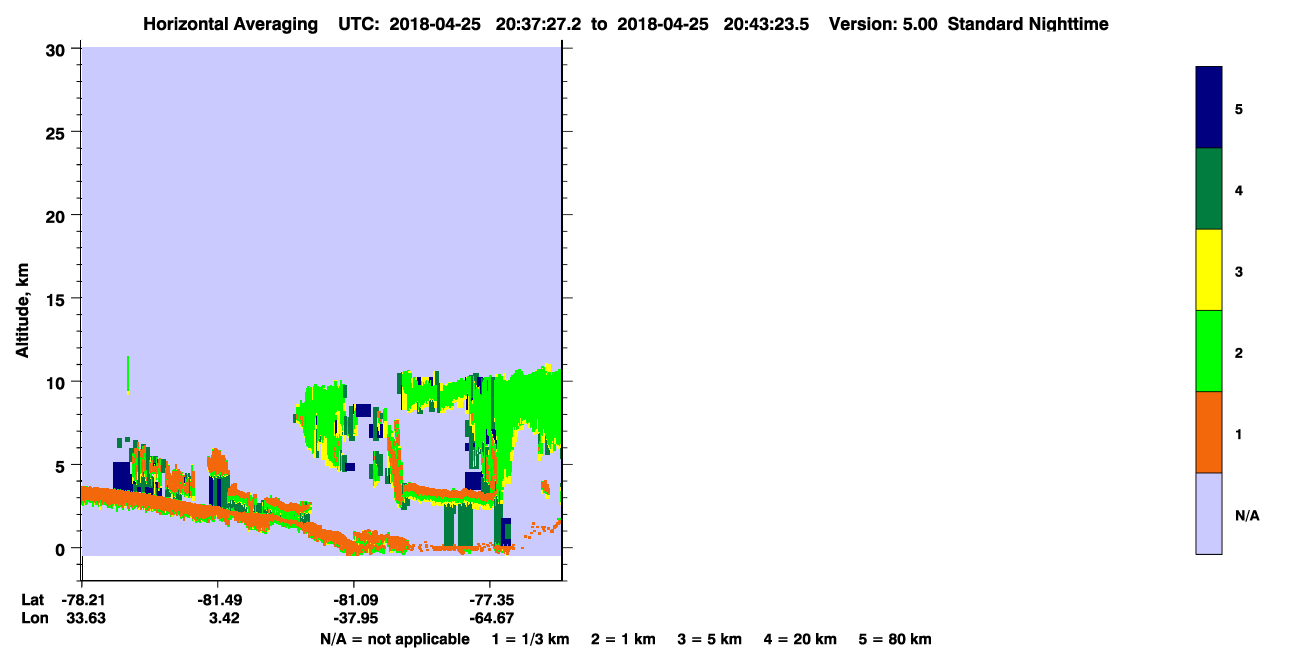Click legend text '5 = 80 km'
This screenshot has width=1300, height=667.
(x=895, y=639)
